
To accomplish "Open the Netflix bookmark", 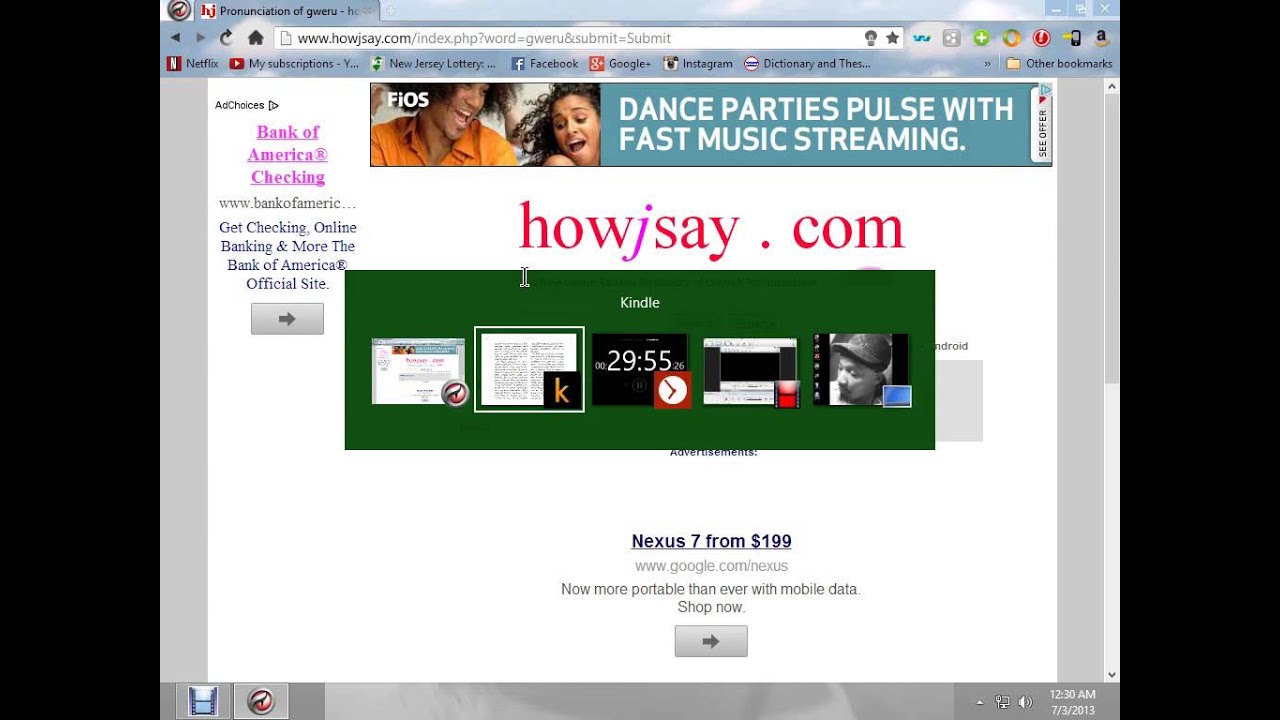I will [x=192, y=63].
